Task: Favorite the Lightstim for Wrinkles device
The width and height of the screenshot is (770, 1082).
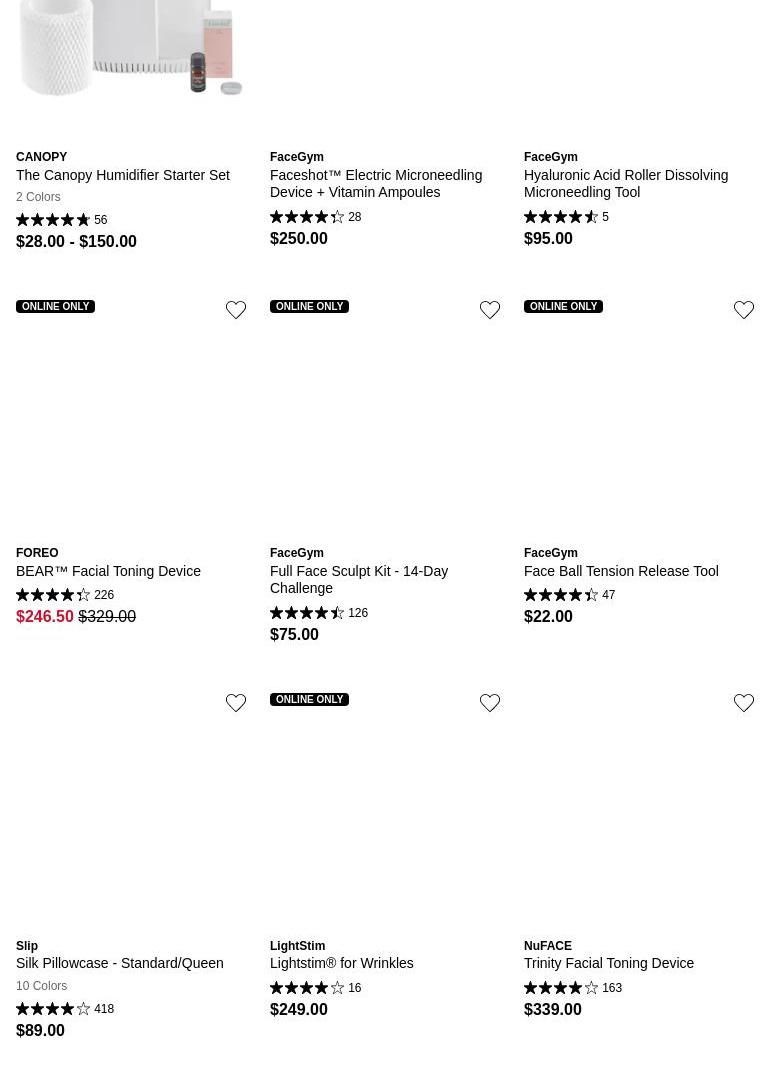Action: pyautogui.click(x=490, y=703)
